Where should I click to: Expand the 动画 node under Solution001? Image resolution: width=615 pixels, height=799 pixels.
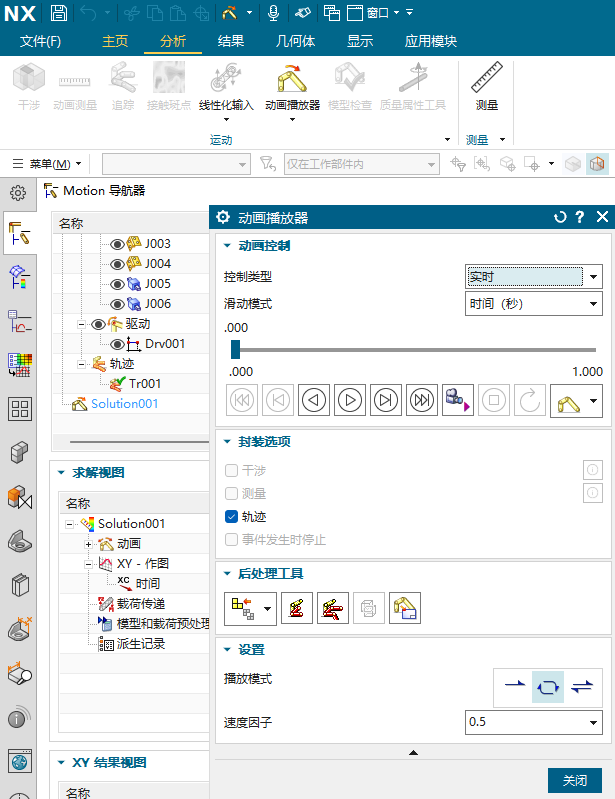coord(88,544)
